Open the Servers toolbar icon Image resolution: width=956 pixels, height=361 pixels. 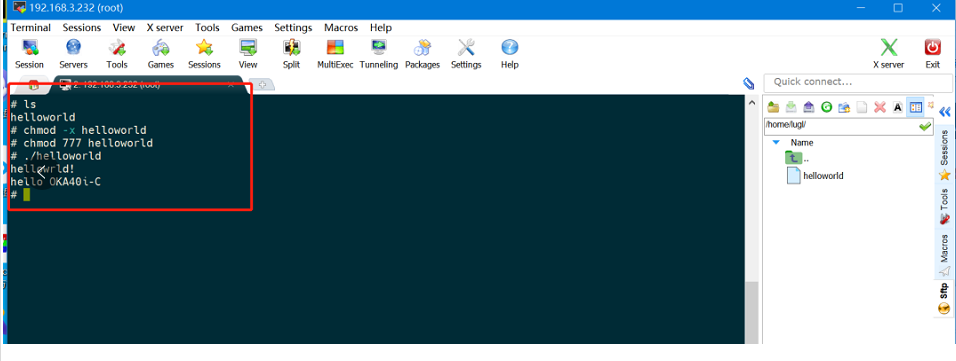click(73, 54)
